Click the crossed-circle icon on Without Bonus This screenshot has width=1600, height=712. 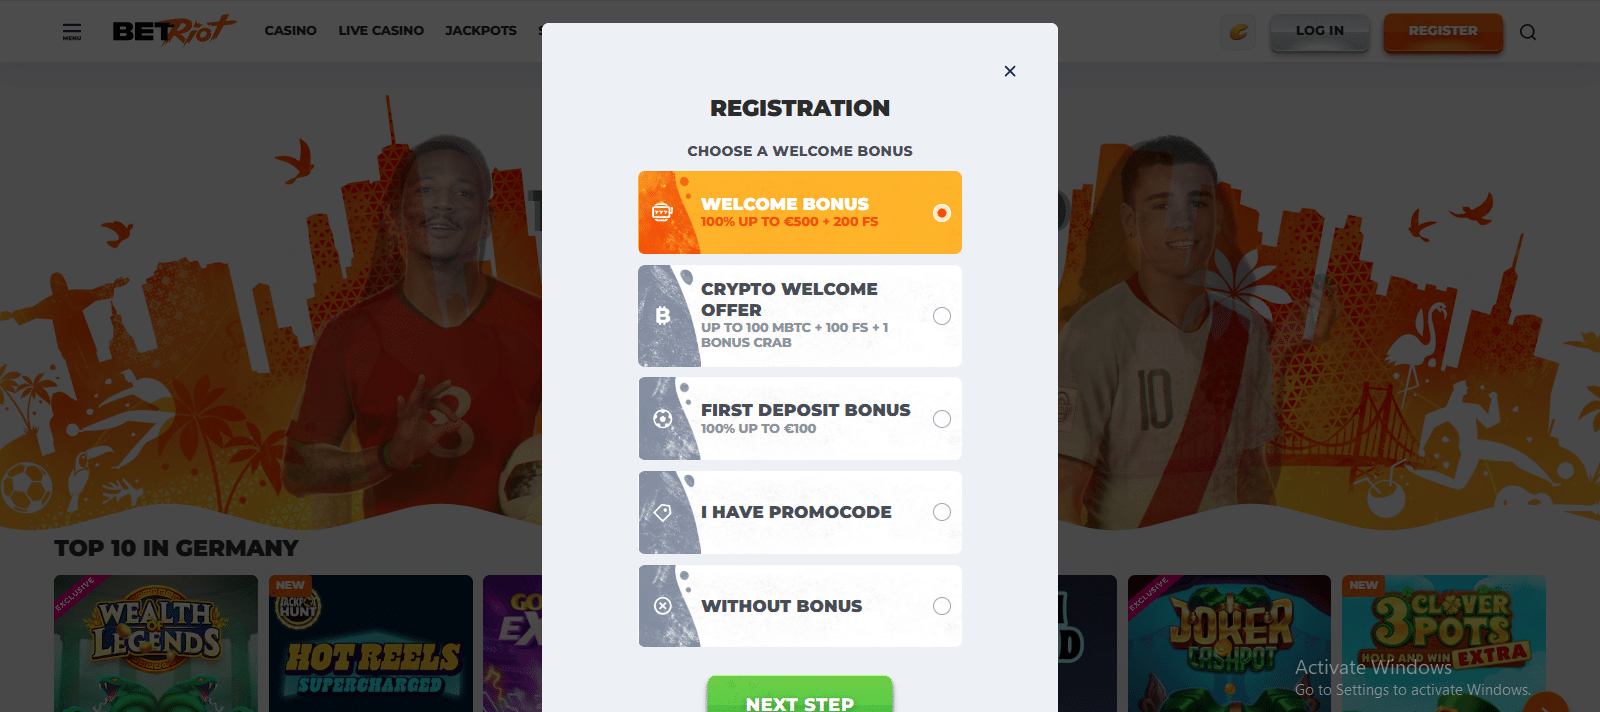pos(662,606)
